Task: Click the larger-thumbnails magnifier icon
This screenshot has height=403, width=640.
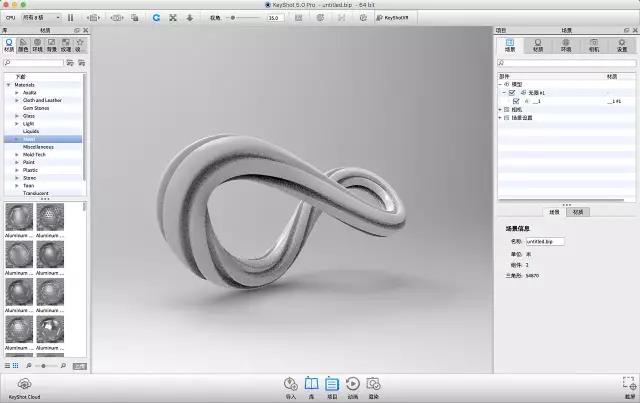Action: pyautogui.click(x=63, y=365)
